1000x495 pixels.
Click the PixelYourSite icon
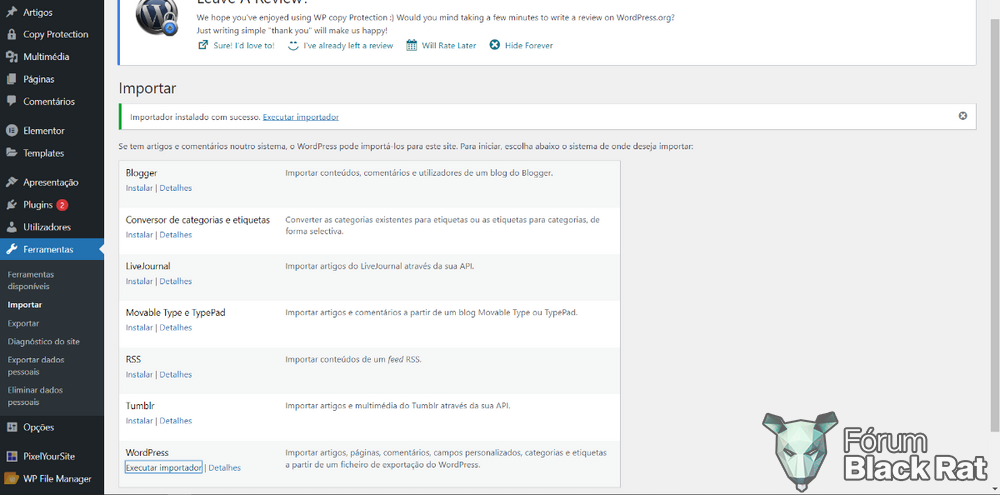point(11,457)
